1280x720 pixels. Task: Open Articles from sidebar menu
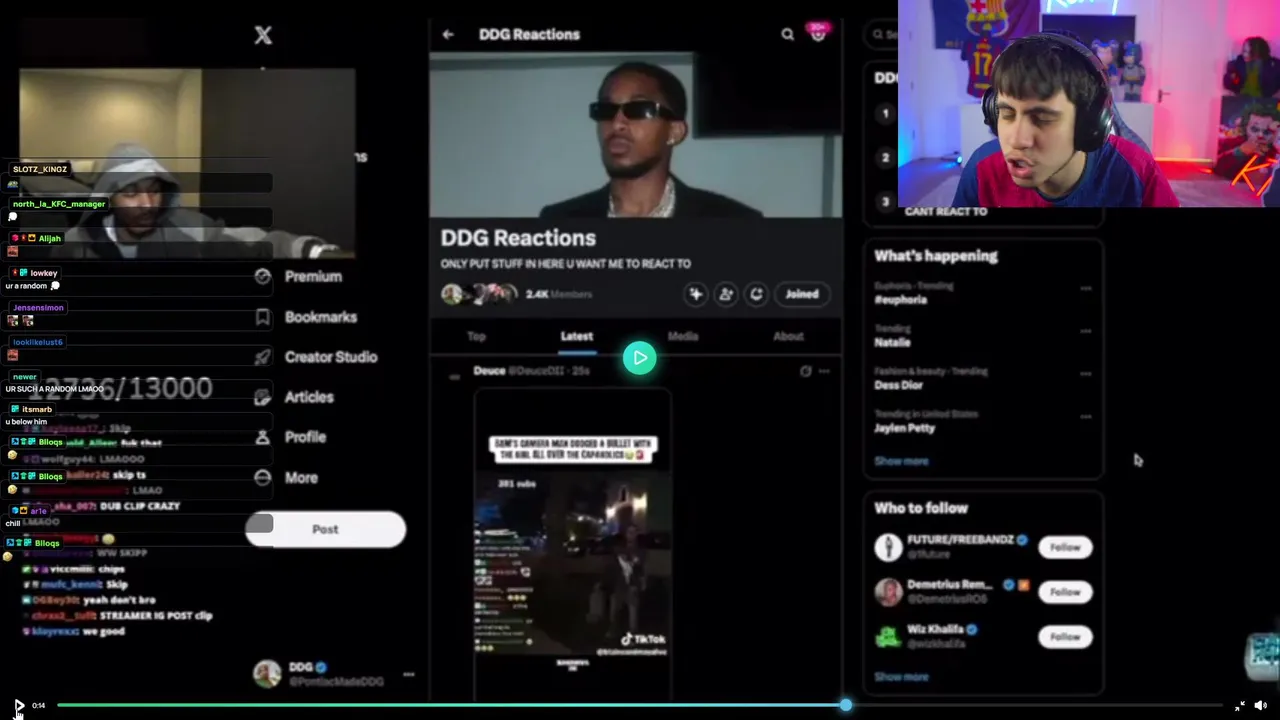(x=309, y=397)
